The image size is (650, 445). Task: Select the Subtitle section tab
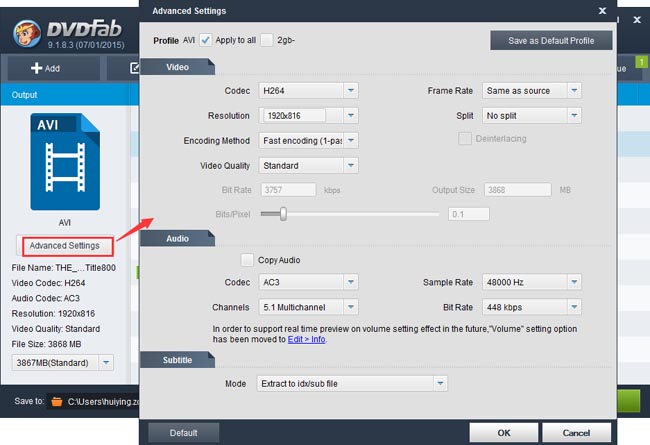tap(177, 360)
